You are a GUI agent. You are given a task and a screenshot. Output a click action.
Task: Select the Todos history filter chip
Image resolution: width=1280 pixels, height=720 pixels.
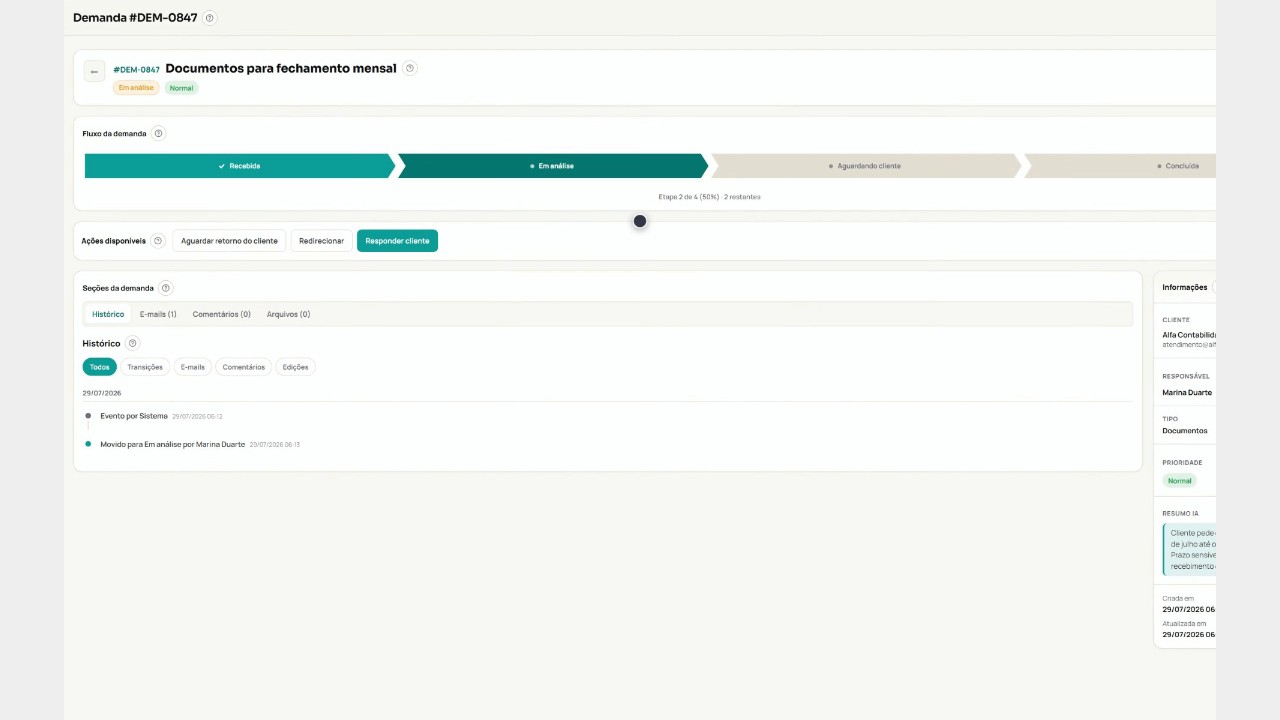(99, 367)
